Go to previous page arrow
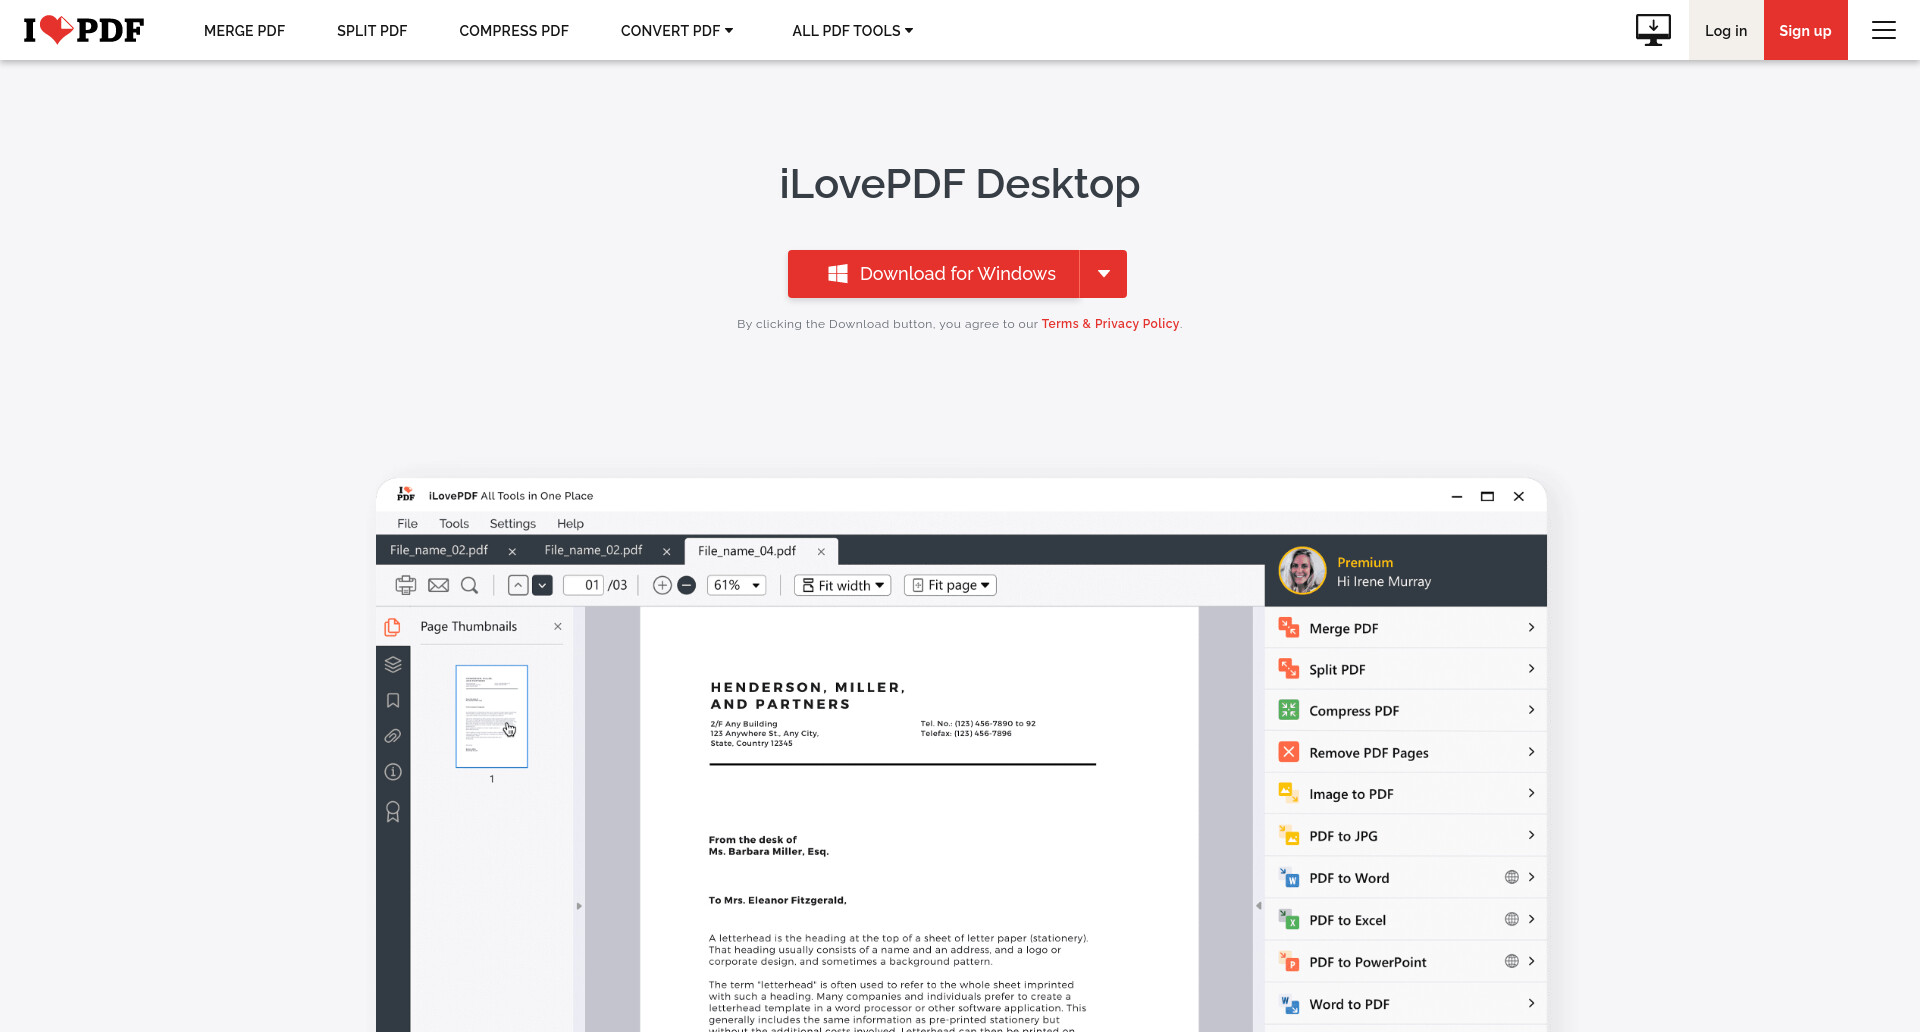The height and width of the screenshot is (1032, 1920). (518, 585)
